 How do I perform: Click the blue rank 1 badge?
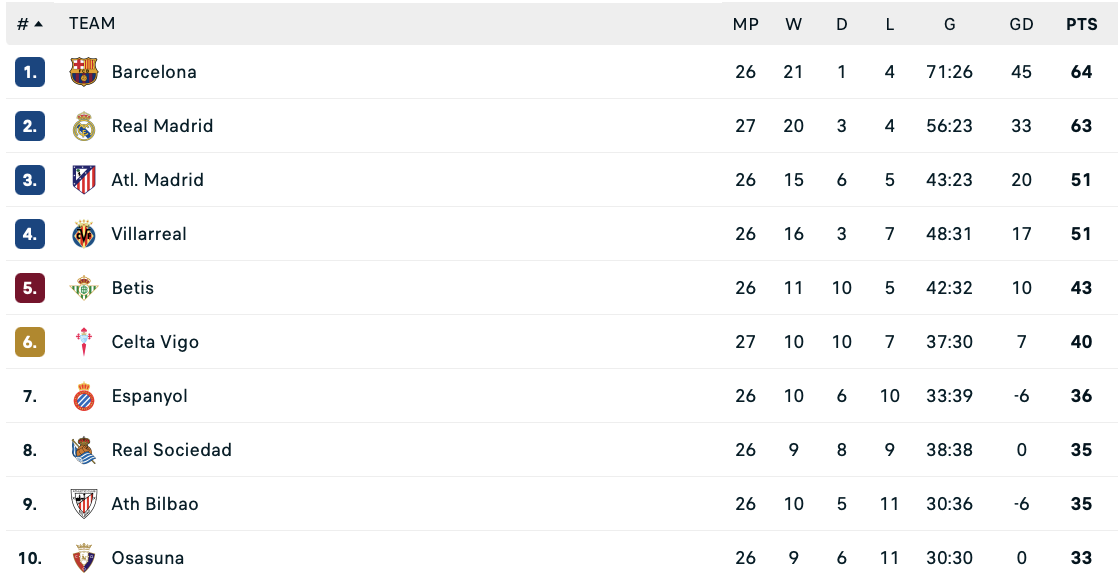30,72
